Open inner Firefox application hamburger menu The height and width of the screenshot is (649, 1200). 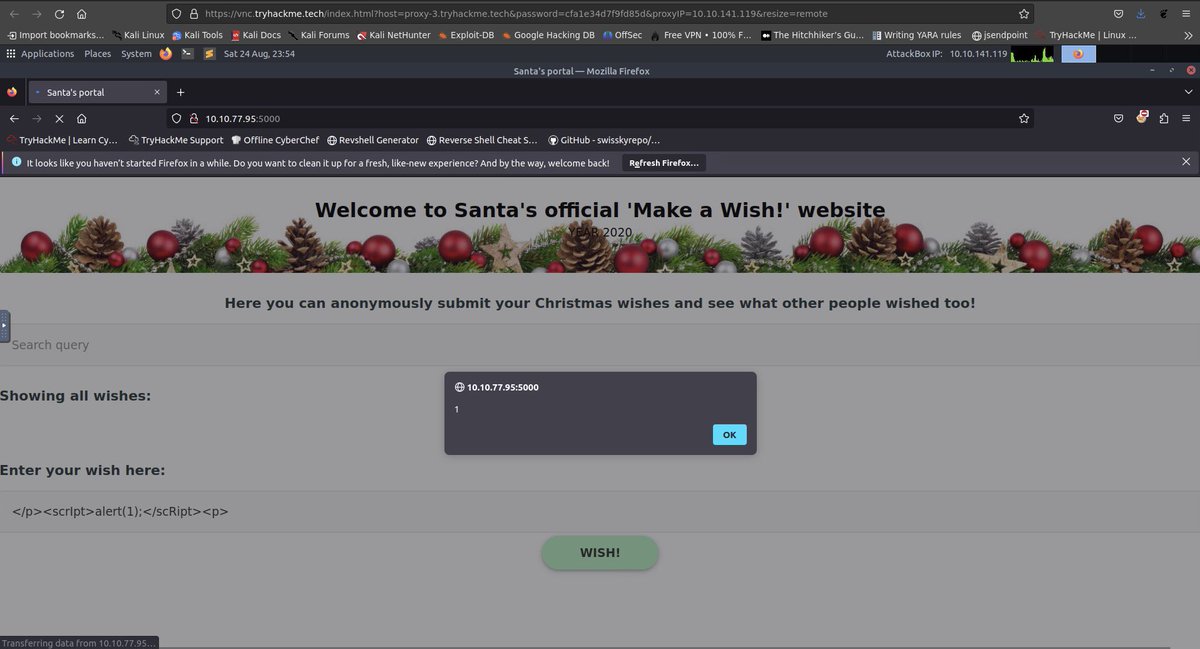pyautogui.click(x=1186, y=118)
